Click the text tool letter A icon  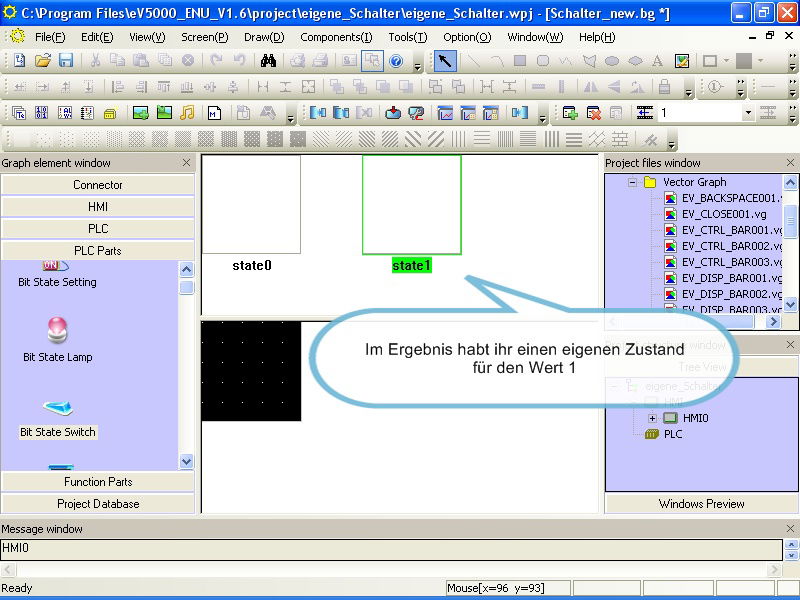coord(658,61)
